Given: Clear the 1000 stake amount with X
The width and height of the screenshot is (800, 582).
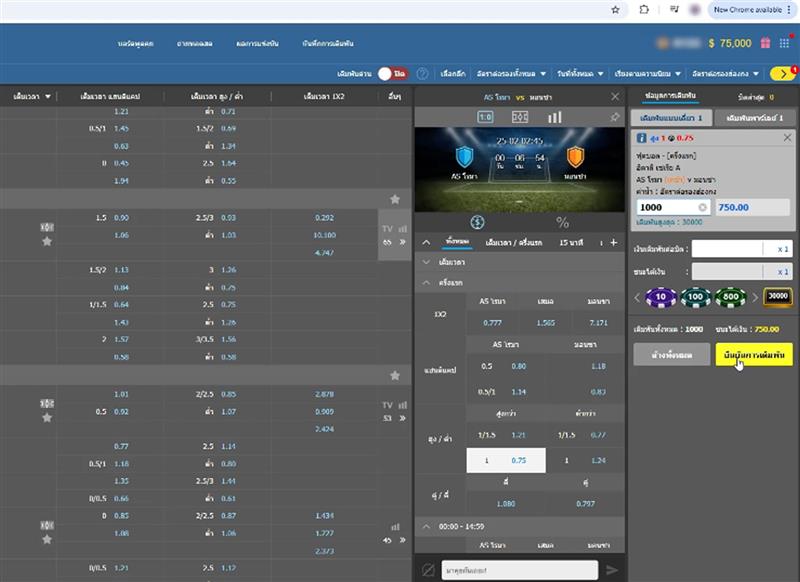Looking at the screenshot, I should coord(702,207).
